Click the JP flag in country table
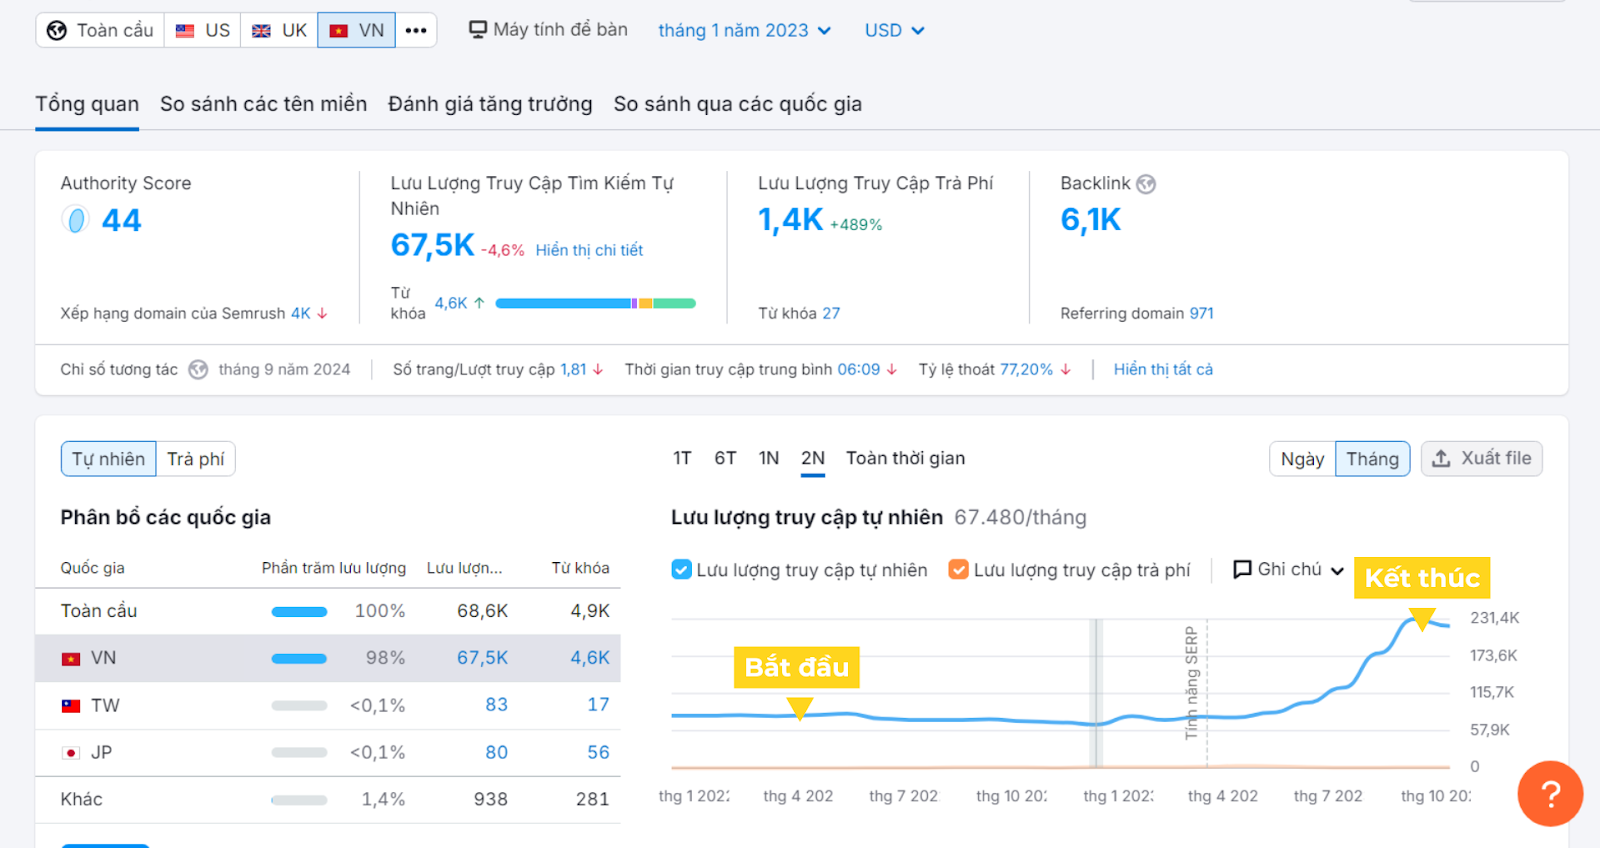Image resolution: width=1600 pixels, height=848 pixels. (x=71, y=752)
